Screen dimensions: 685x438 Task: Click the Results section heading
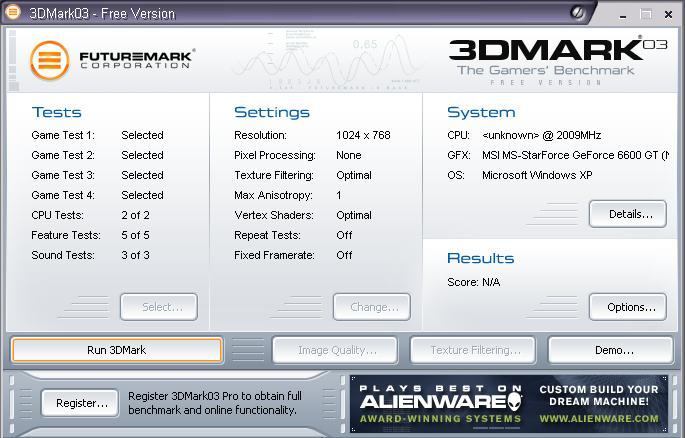[x=481, y=258]
